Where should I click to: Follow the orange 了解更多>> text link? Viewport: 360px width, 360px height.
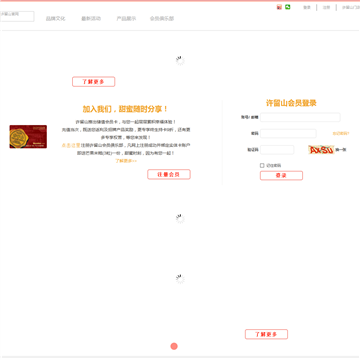[126, 161]
